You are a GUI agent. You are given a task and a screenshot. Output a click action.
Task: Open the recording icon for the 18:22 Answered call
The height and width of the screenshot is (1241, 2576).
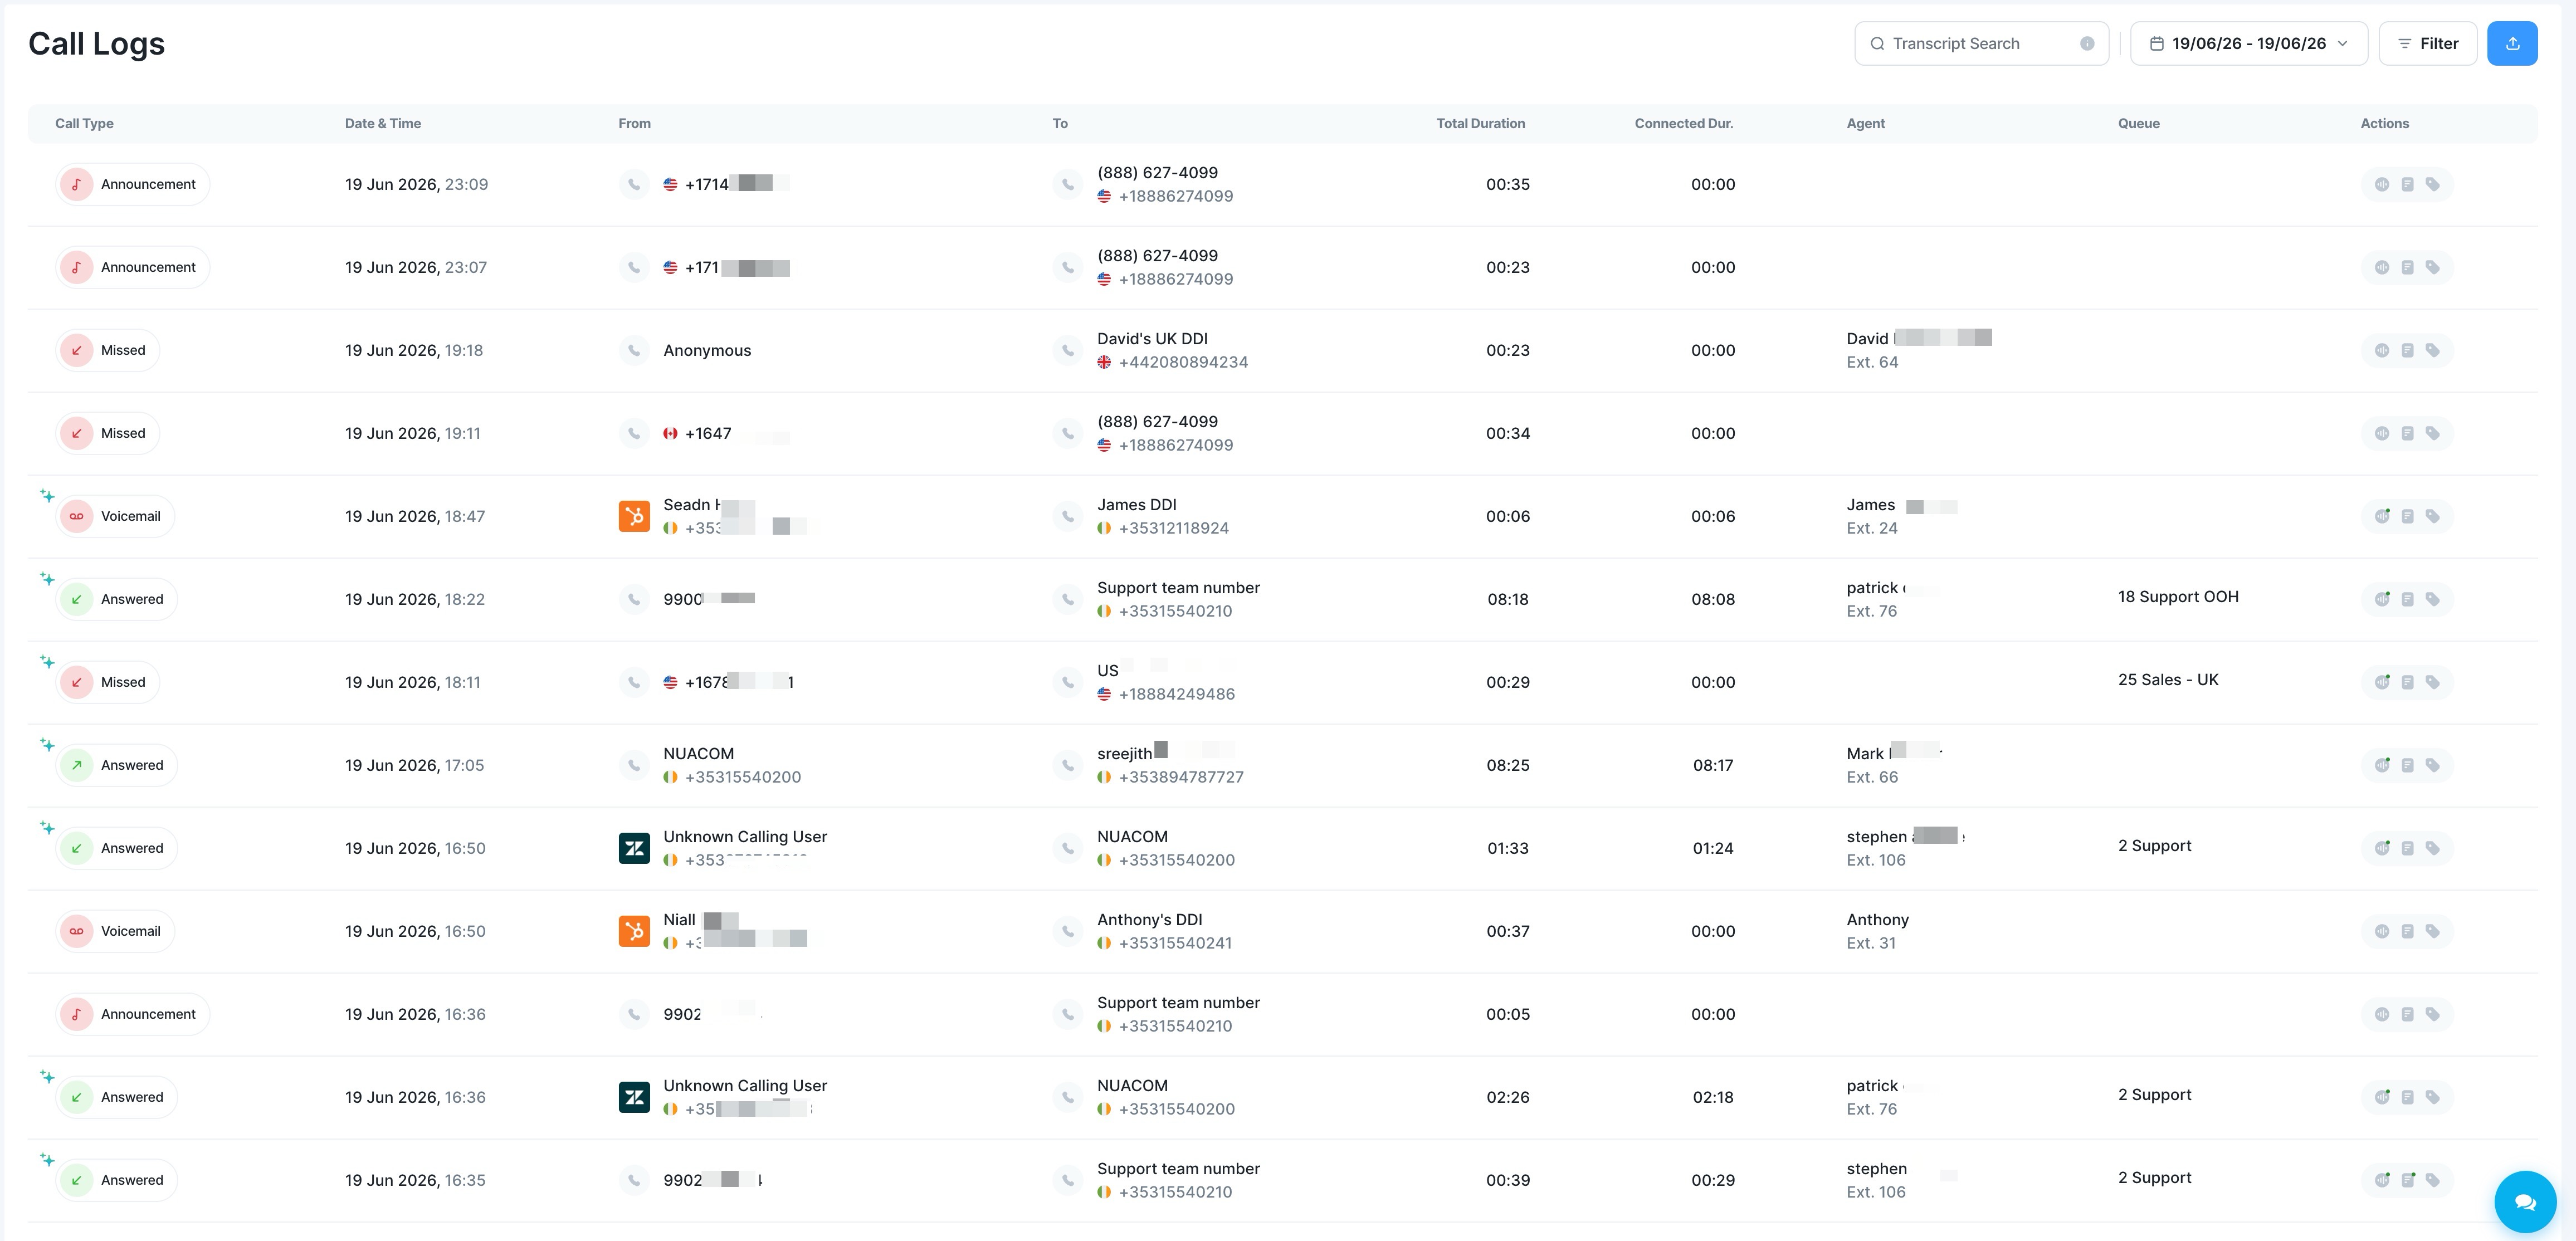(x=2382, y=599)
